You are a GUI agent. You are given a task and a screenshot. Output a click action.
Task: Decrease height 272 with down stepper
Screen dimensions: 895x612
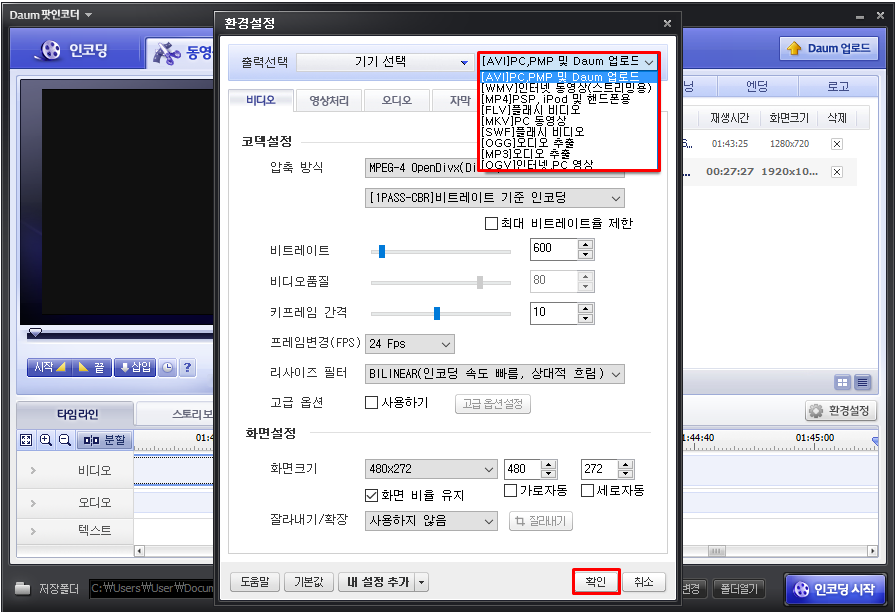[x=626, y=474]
